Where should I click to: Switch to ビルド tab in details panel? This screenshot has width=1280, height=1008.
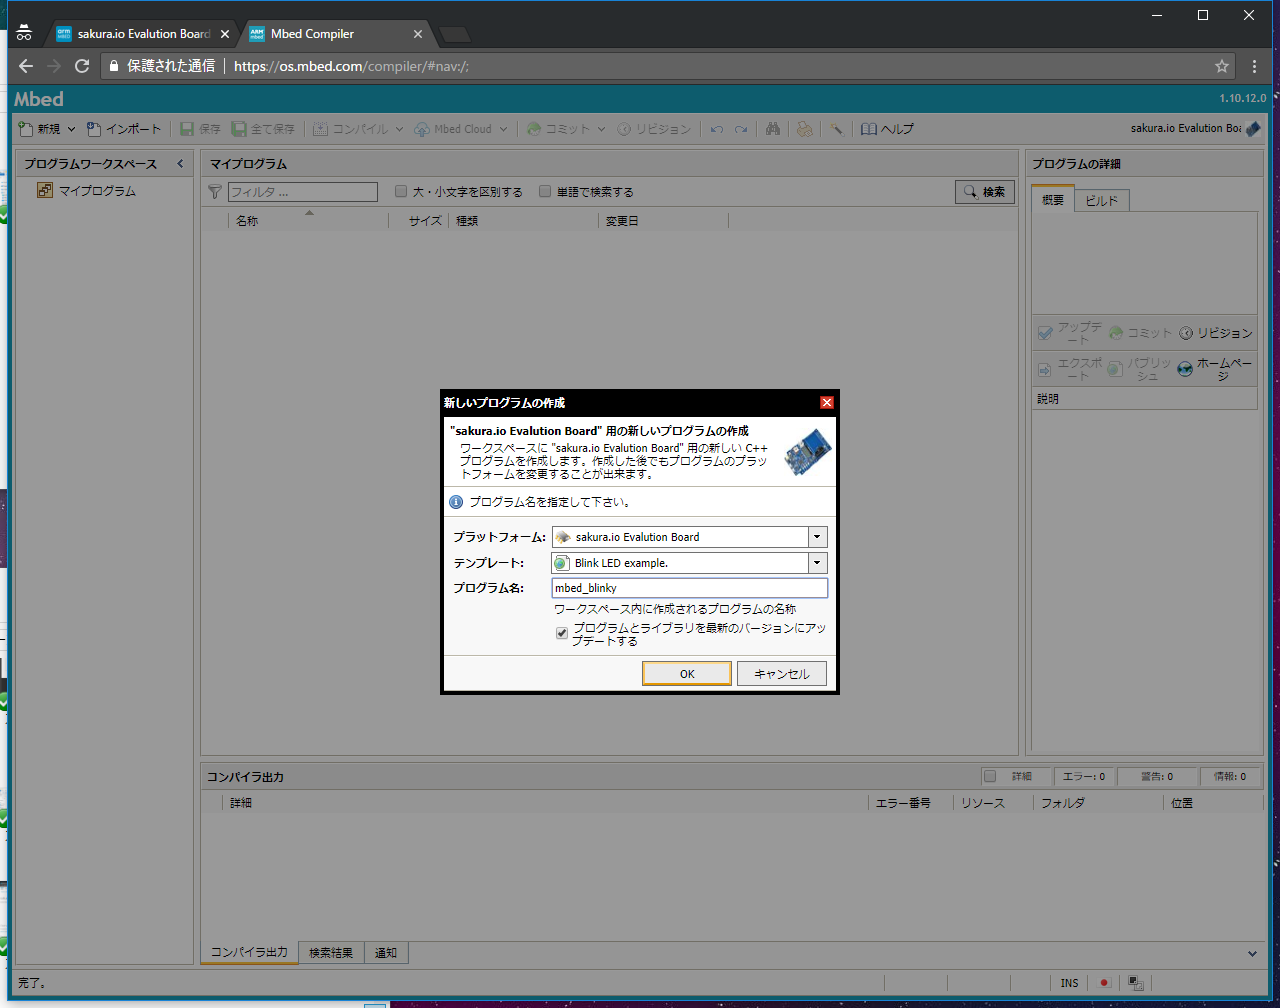click(1102, 200)
